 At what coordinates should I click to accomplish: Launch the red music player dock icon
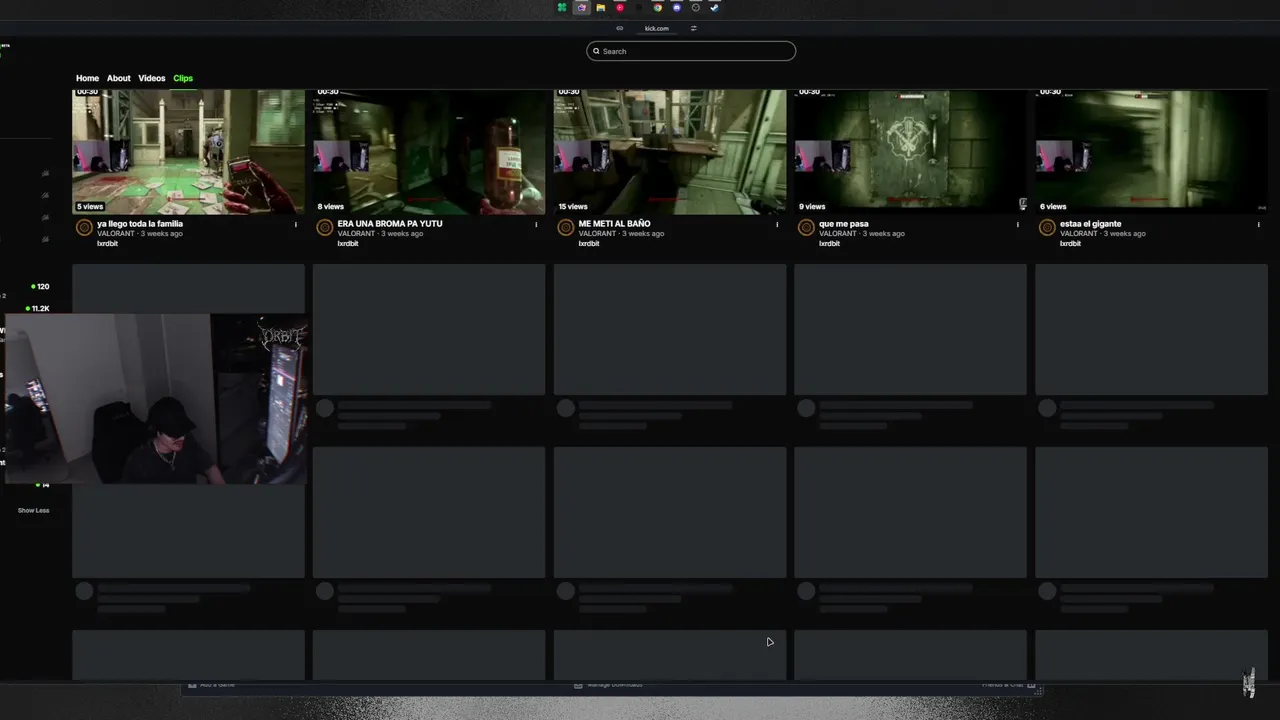tap(620, 8)
